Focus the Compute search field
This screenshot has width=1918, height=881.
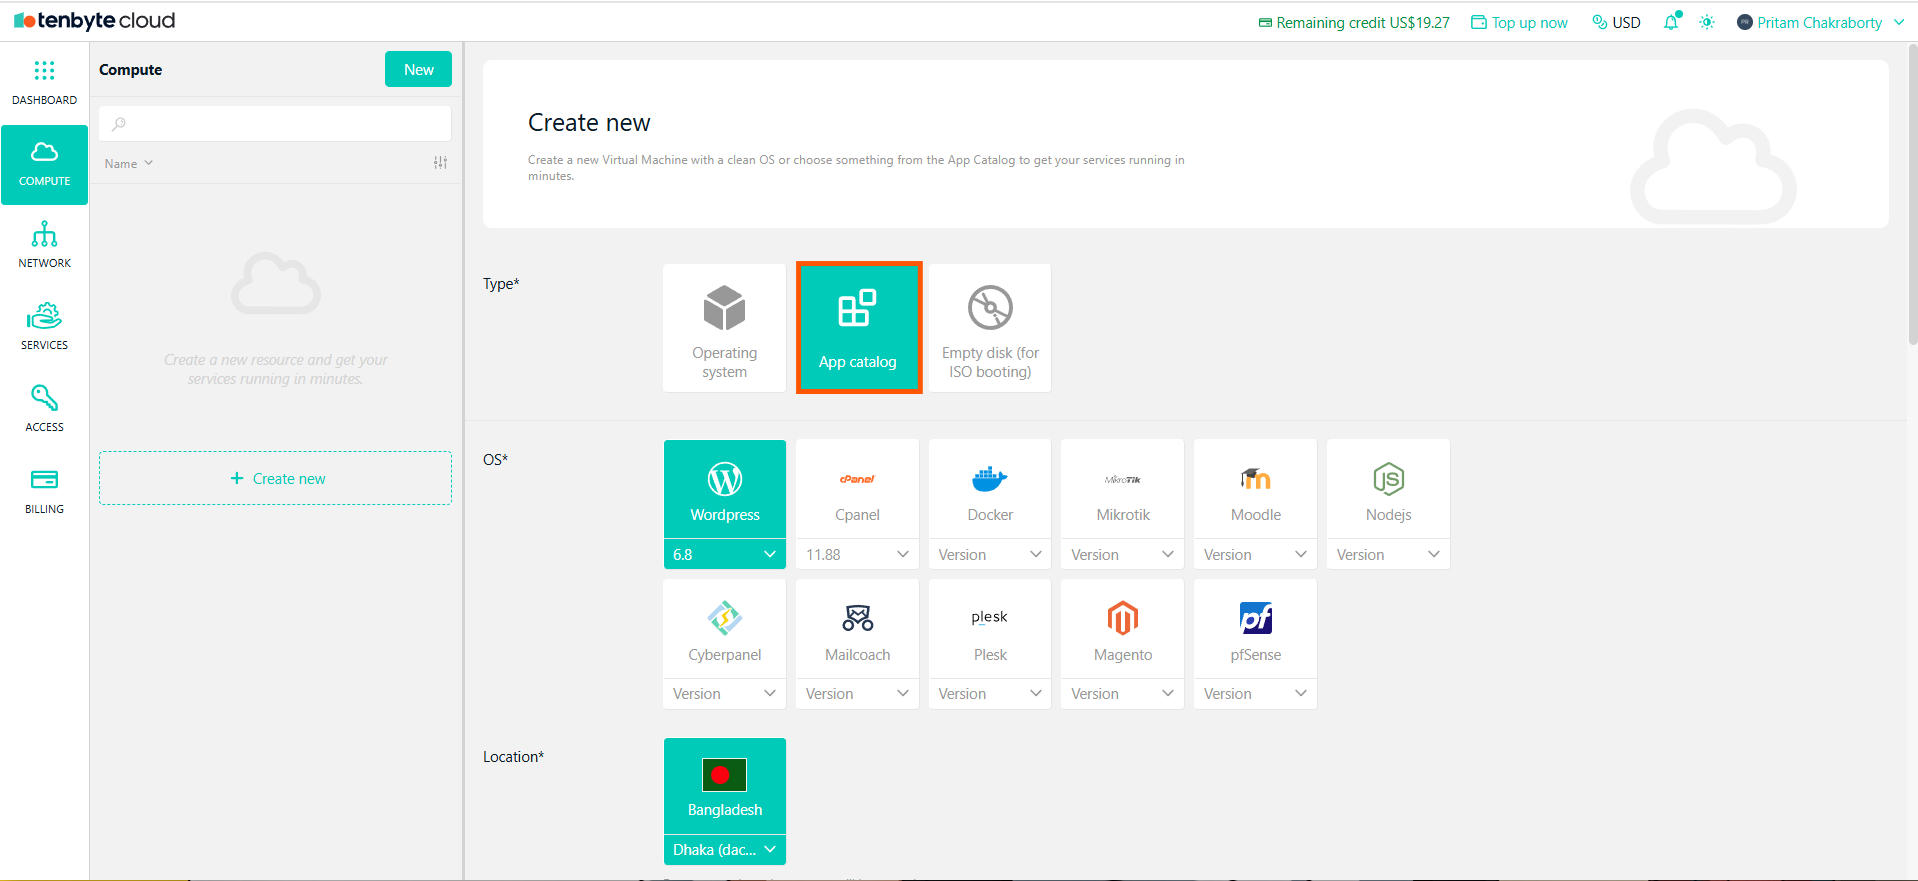pos(275,124)
